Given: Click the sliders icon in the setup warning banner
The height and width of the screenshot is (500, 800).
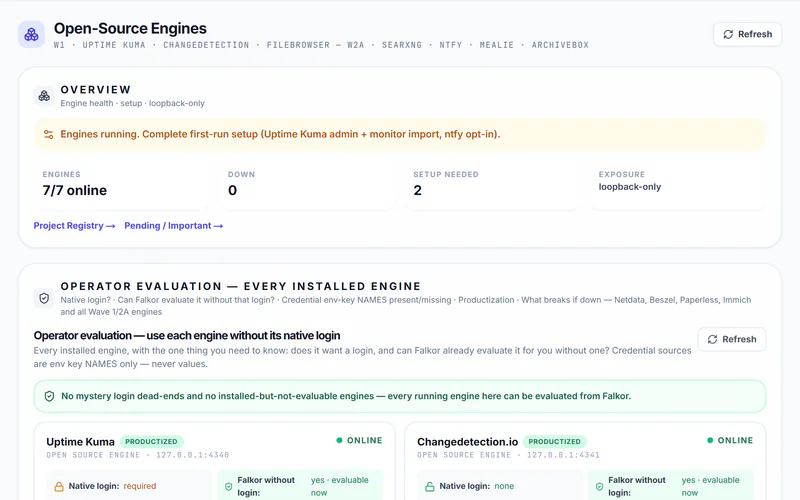Looking at the screenshot, I should pyautogui.click(x=48, y=134).
